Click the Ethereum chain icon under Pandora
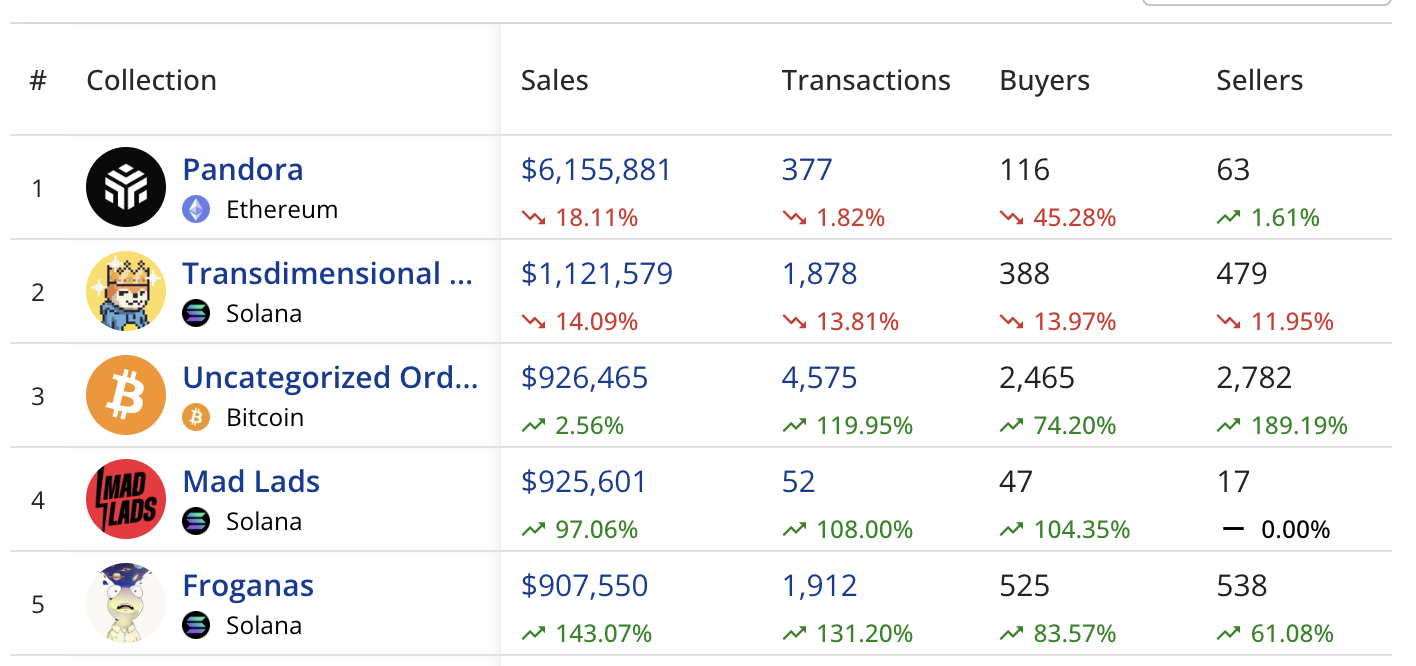This screenshot has height=666, width=1416. 196,209
